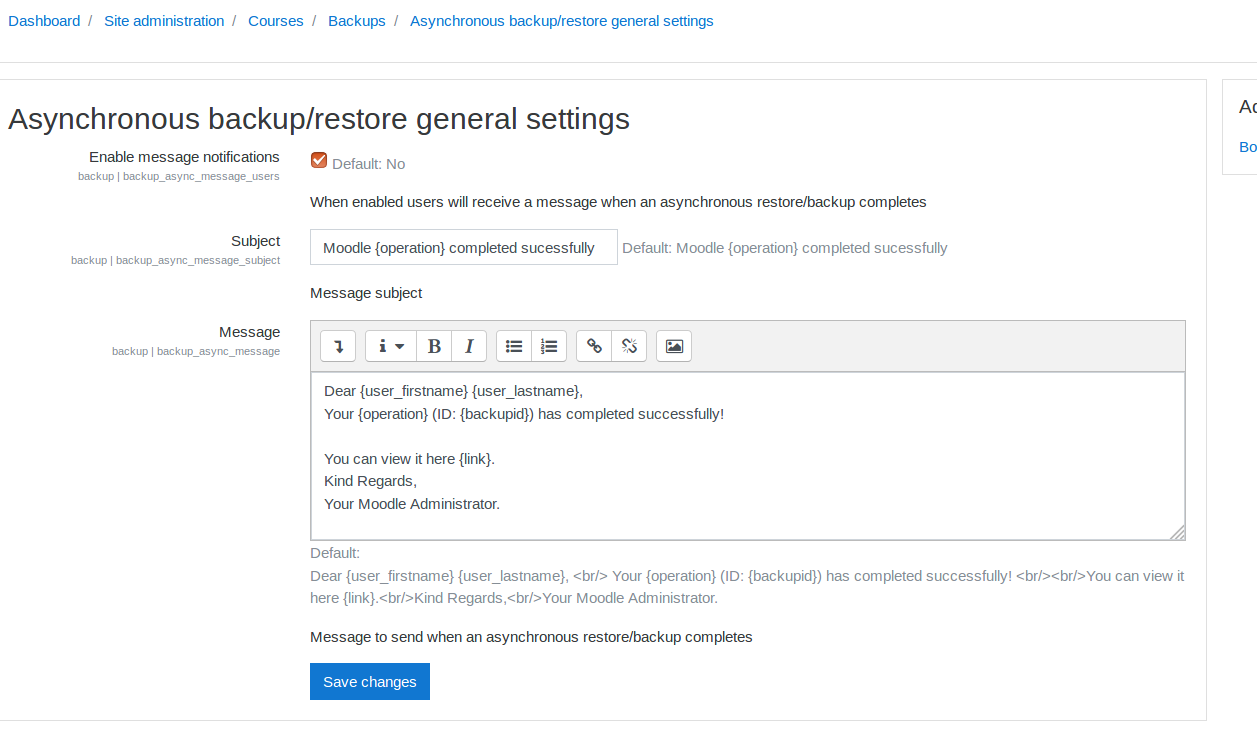1257x730 pixels.
Task: Click 'You can view it here {link}.' line
Action: (x=409, y=459)
